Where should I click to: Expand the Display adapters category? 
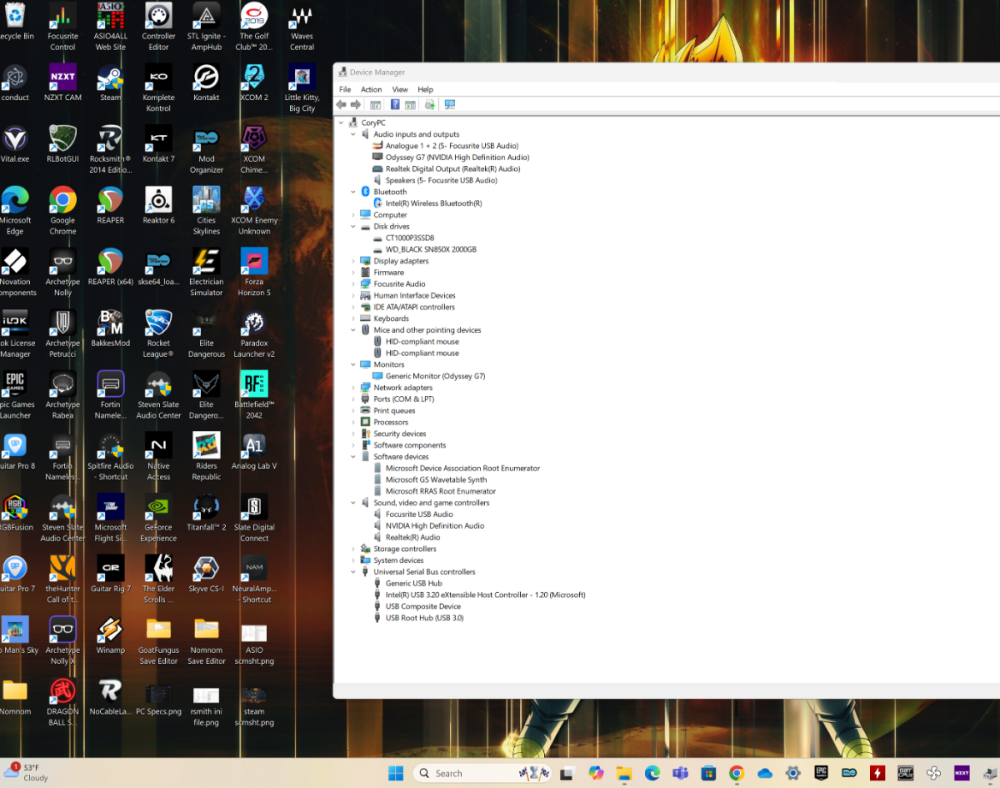pos(353,261)
